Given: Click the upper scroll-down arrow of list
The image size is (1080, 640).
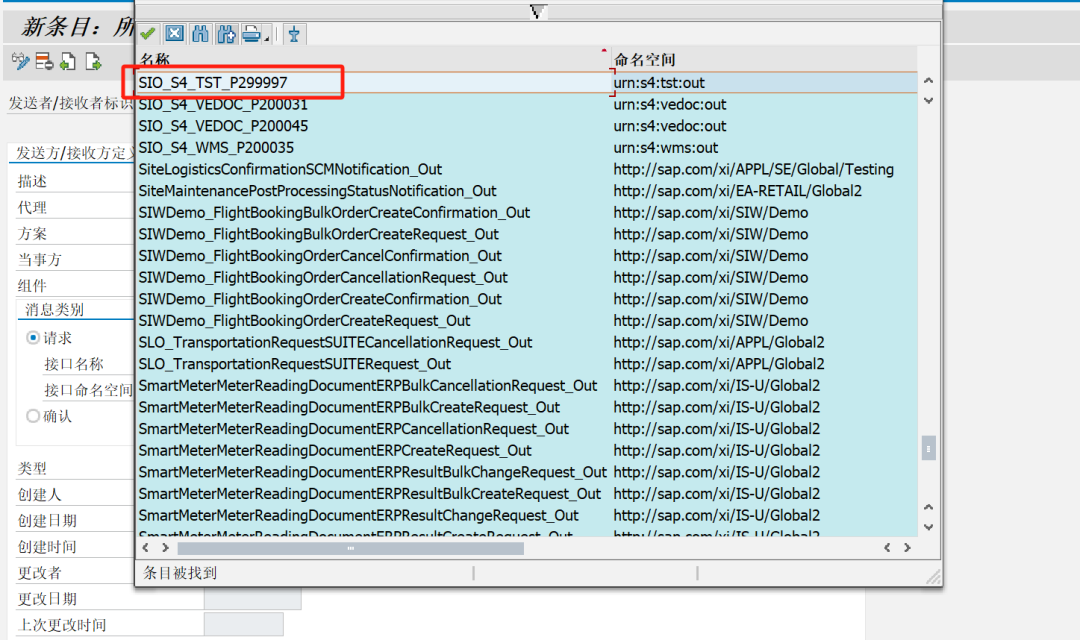Looking at the screenshot, I should (x=928, y=101).
